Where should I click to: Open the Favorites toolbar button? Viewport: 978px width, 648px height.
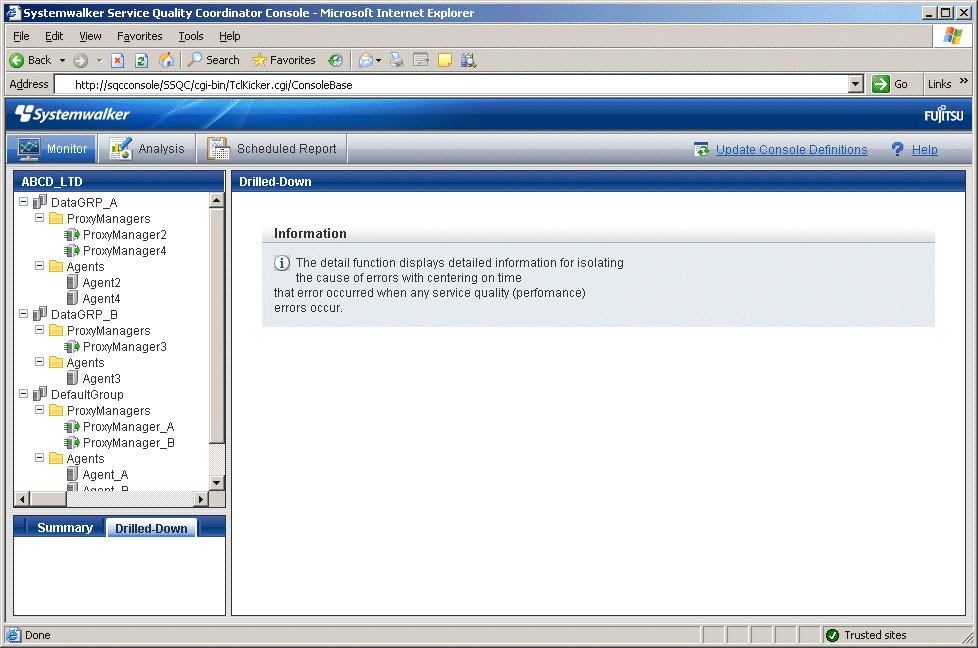coord(284,60)
